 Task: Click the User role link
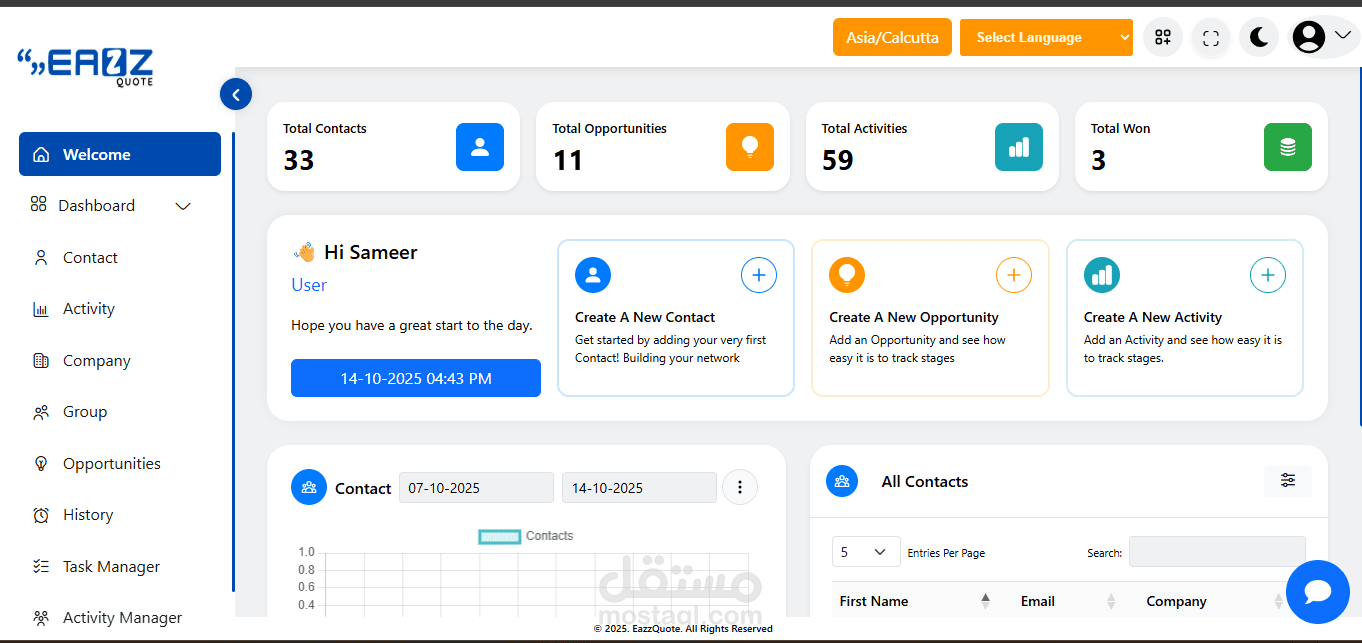click(x=309, y=285)
